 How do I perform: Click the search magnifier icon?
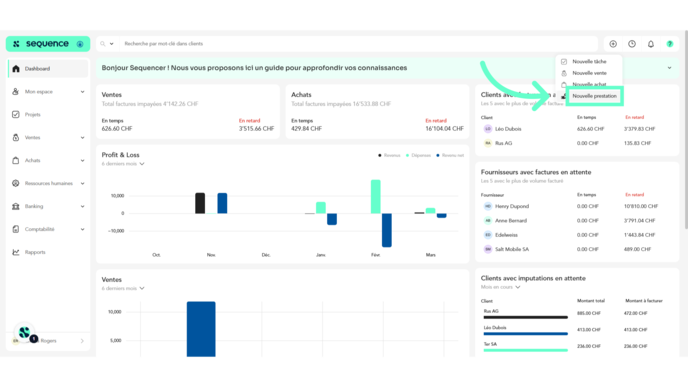pos(103,44)
